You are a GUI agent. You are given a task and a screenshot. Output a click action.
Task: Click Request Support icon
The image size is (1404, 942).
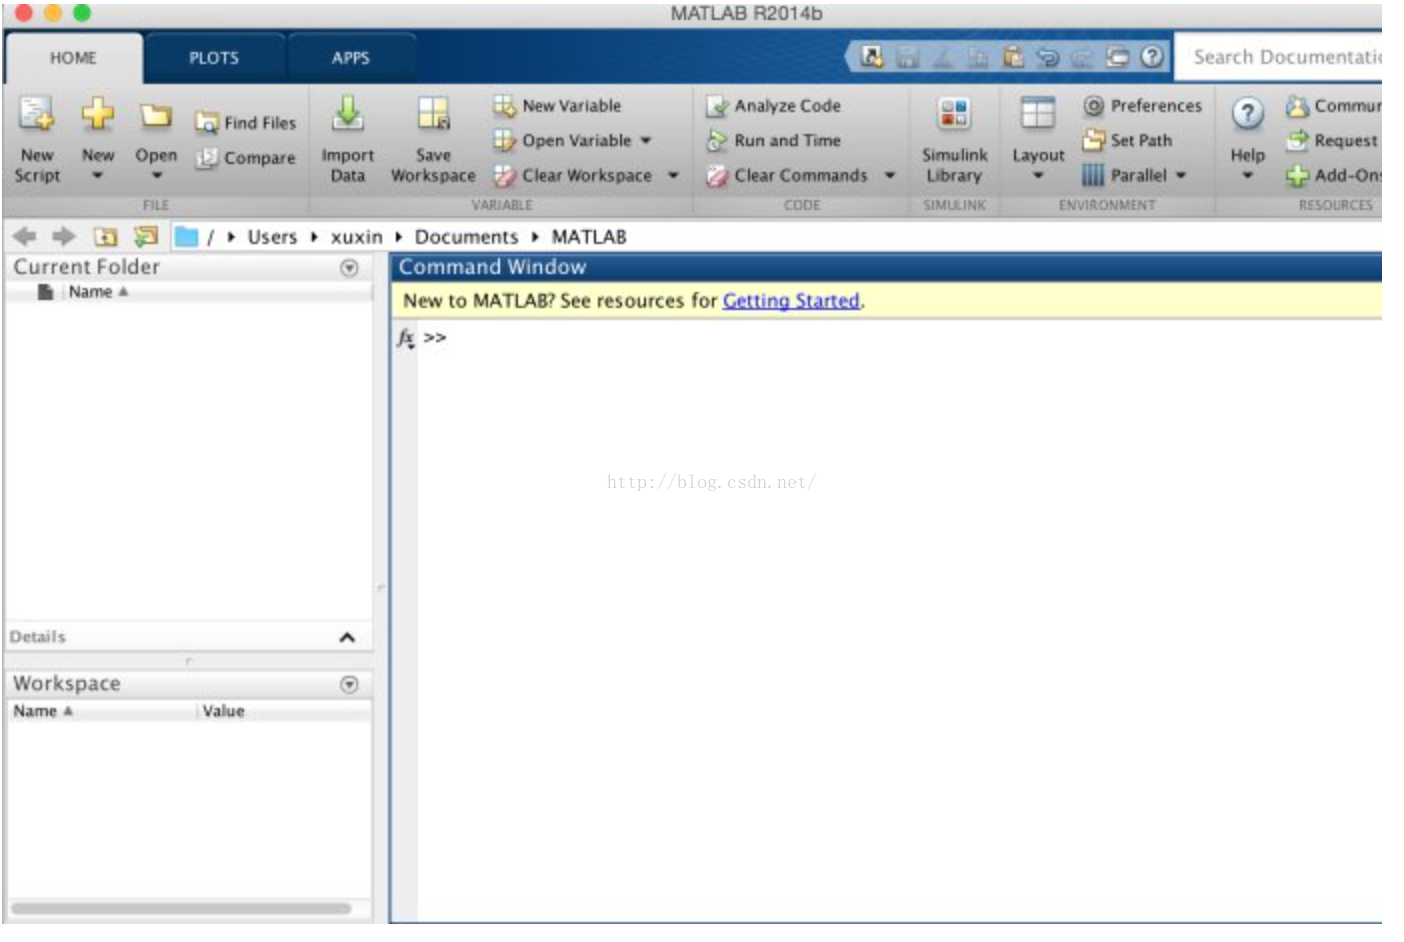tap(1297, 141)
